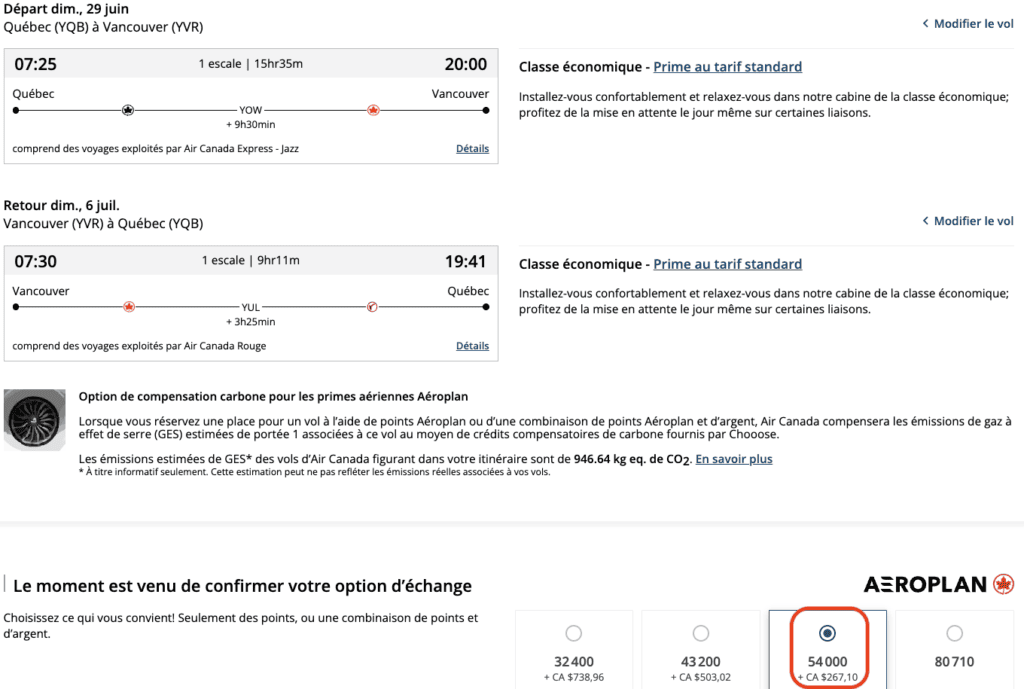
Task: Select the 32 400 points radio option
Action: [x=573, y=633]
